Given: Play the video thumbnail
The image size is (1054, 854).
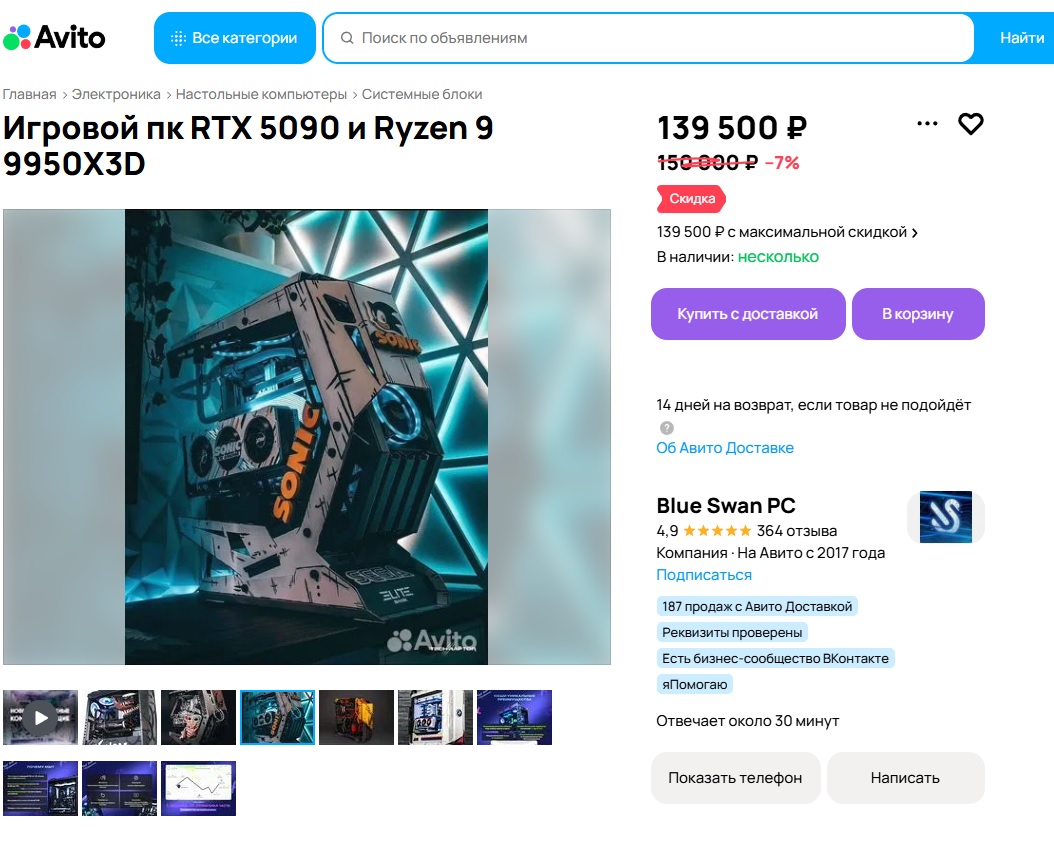Looking at the screenshot, I should point(40,717).
